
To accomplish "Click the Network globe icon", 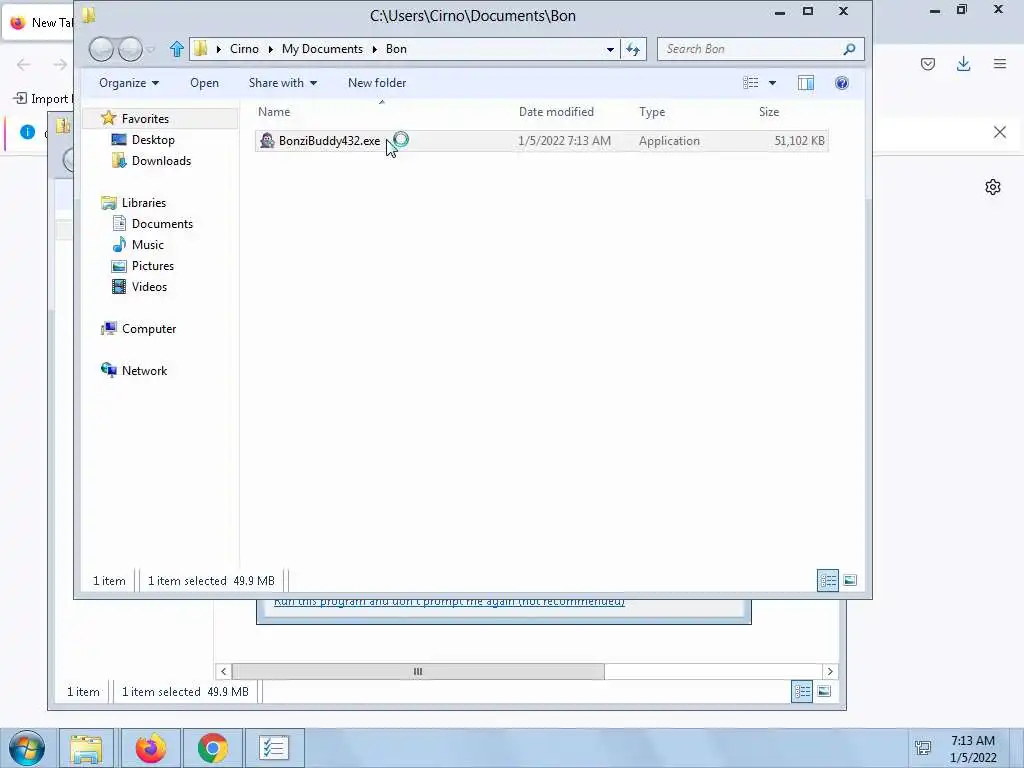I will pos(108,370).
